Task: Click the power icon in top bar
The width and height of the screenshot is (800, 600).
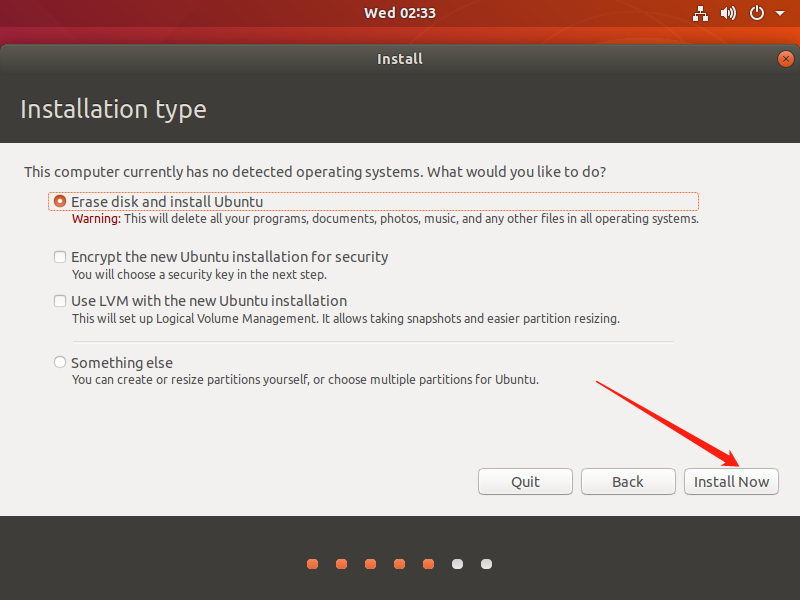Action: [x=757, y=13]
